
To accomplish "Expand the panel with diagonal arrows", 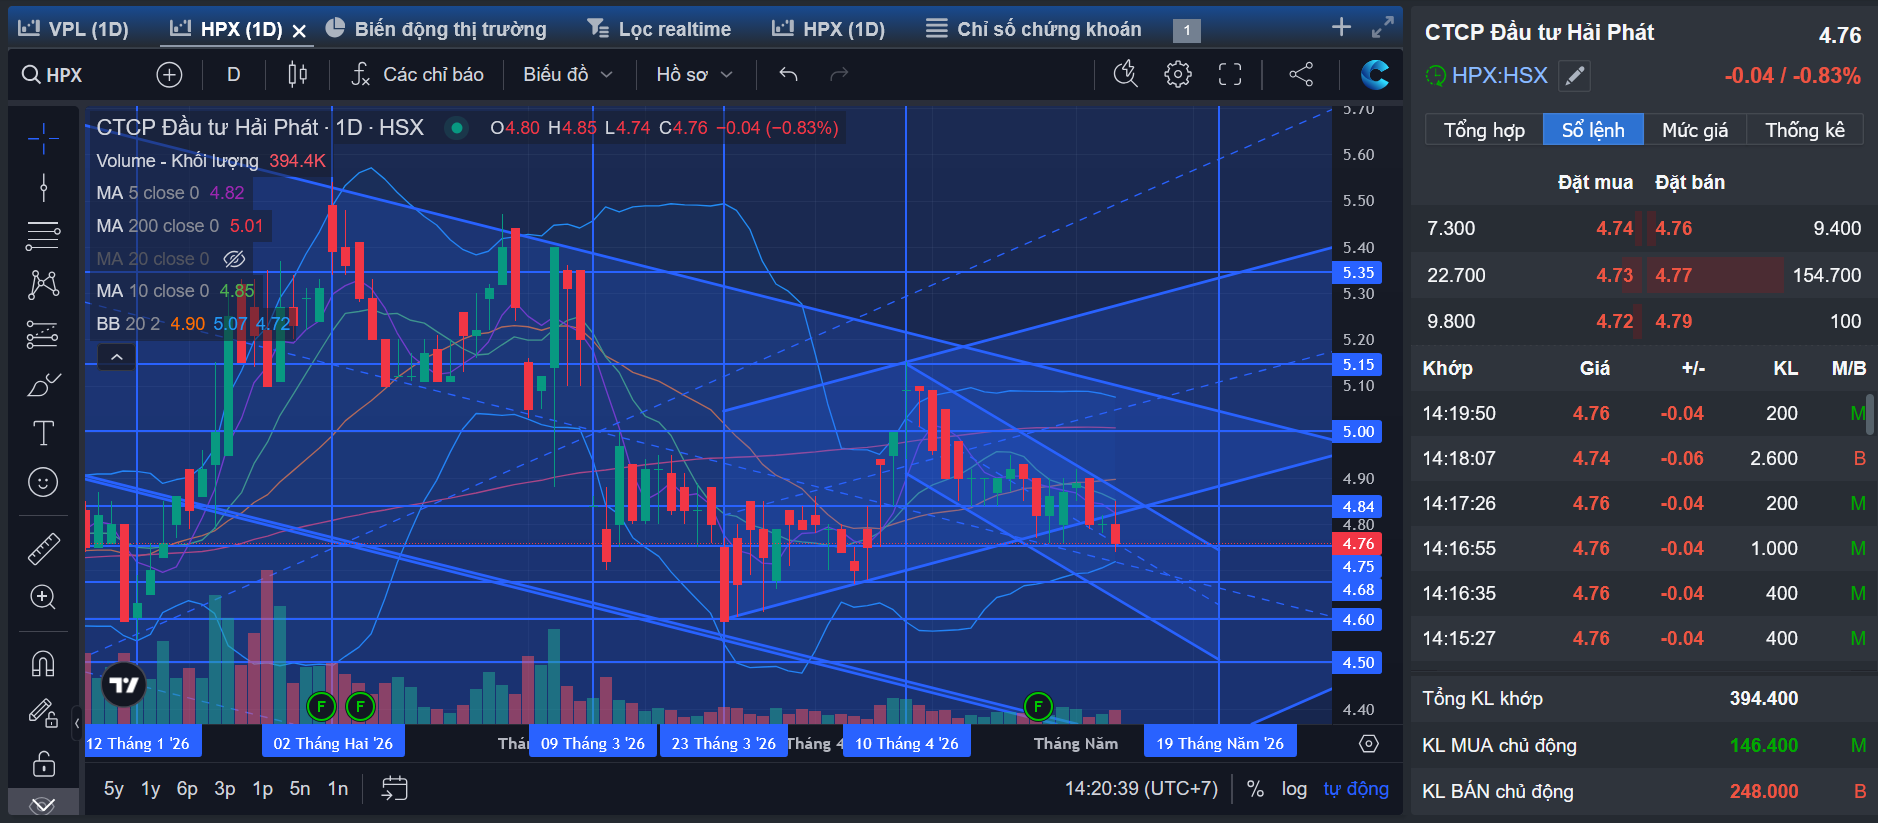I will click(x=1383, y=28).
